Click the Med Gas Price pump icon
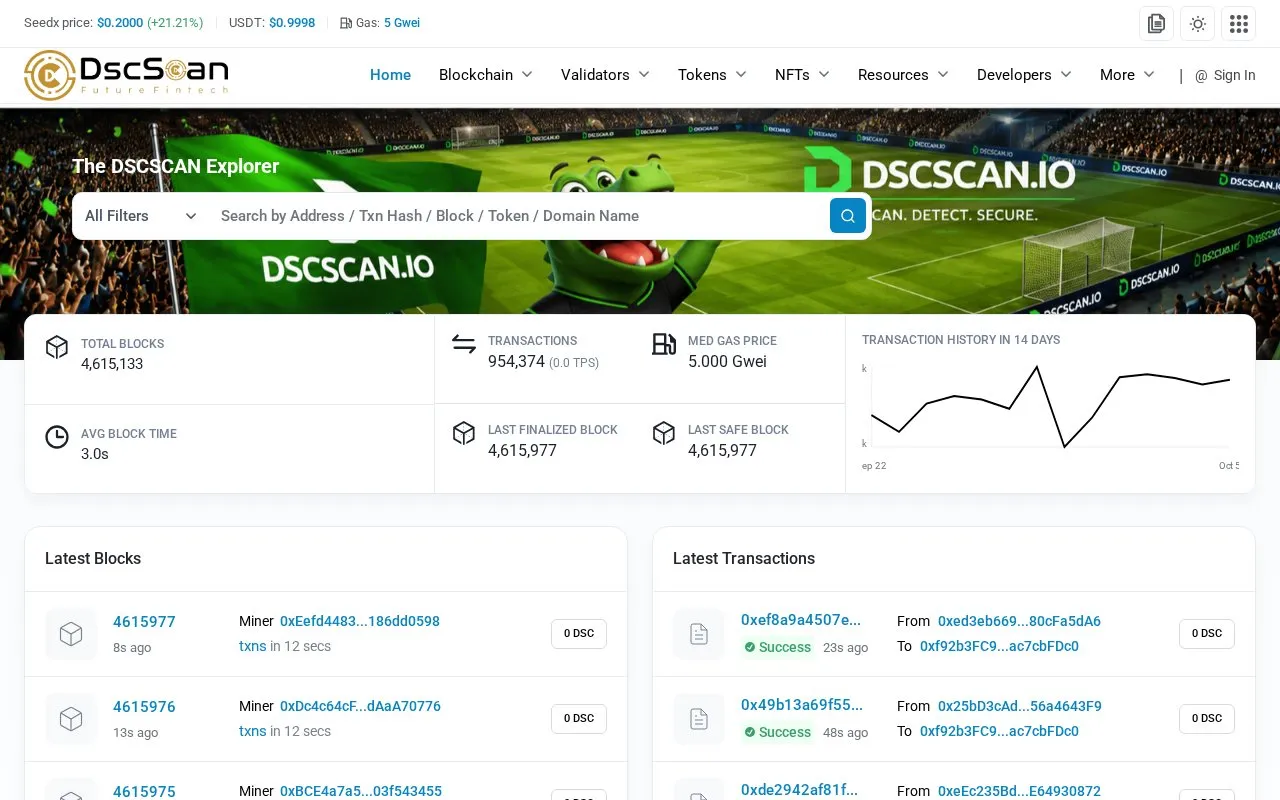The width and height of the screenshot is (1280, 800). 664,344
